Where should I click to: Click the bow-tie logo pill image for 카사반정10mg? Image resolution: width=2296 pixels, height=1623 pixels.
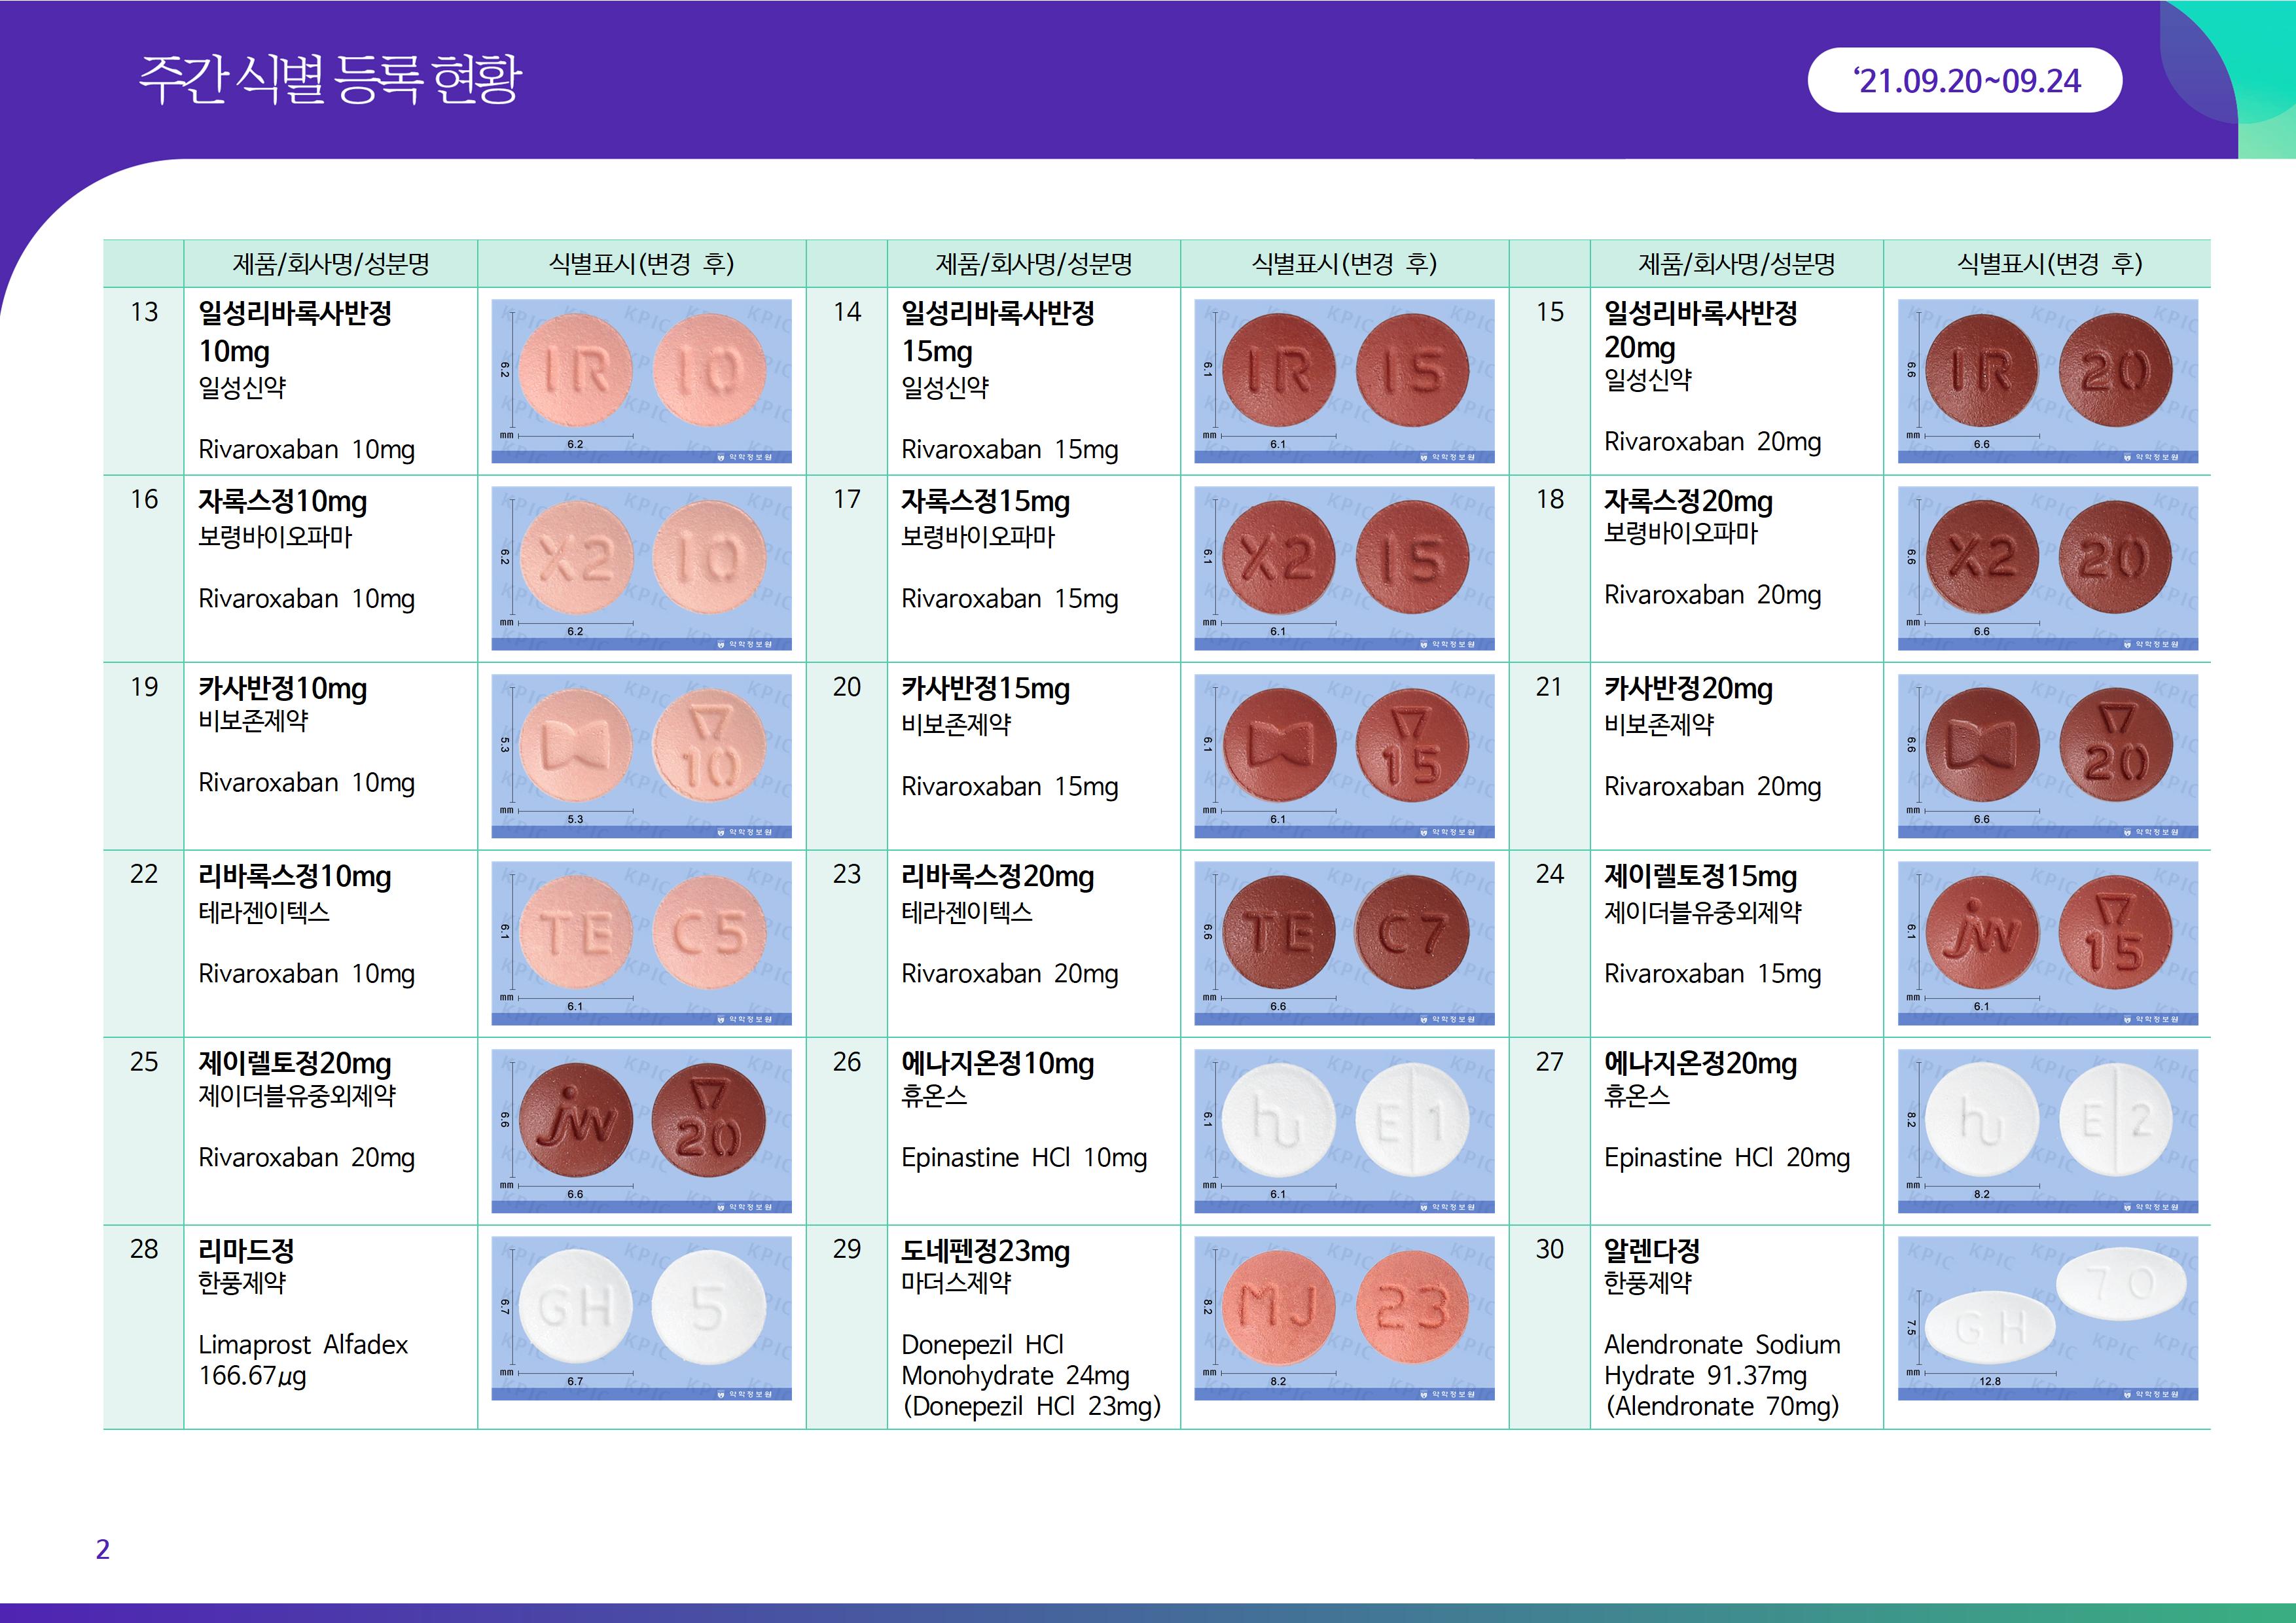coord(641,755)
